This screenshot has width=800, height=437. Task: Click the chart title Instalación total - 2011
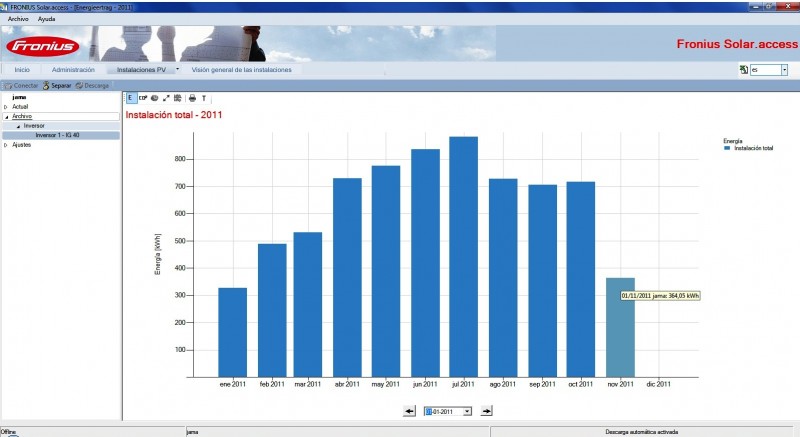coord(174,115)
